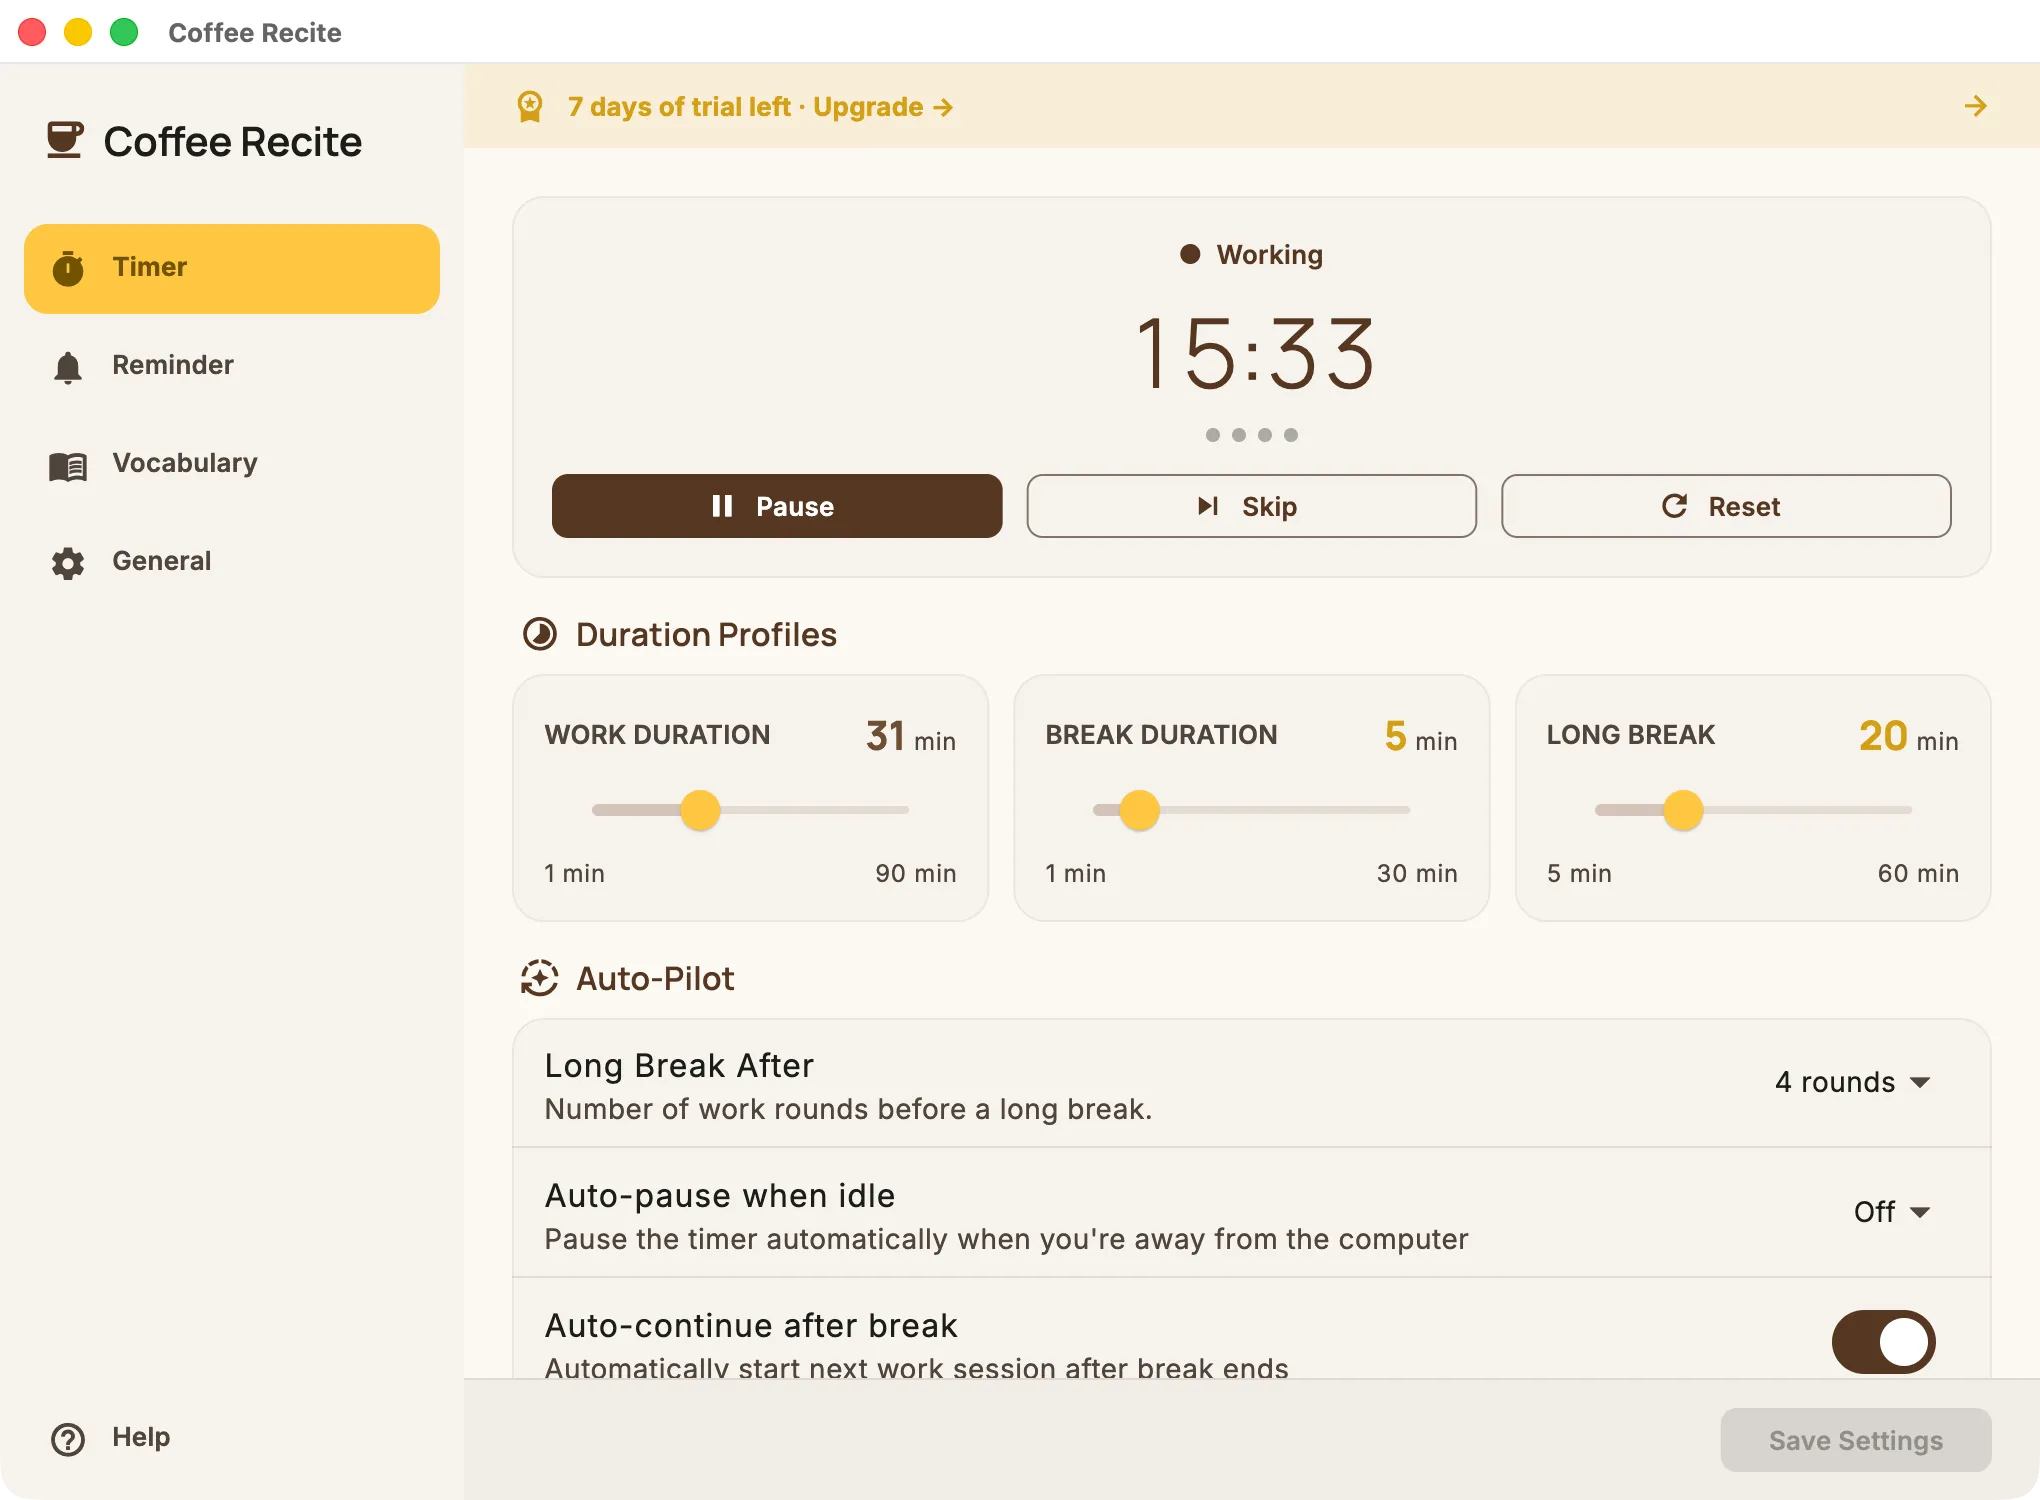Image resolution: width=2040 pixels, height=1500 pixels.
Task: Click the Duration Profiles heading
Action: pyautogui.click(x=706, y=634)
